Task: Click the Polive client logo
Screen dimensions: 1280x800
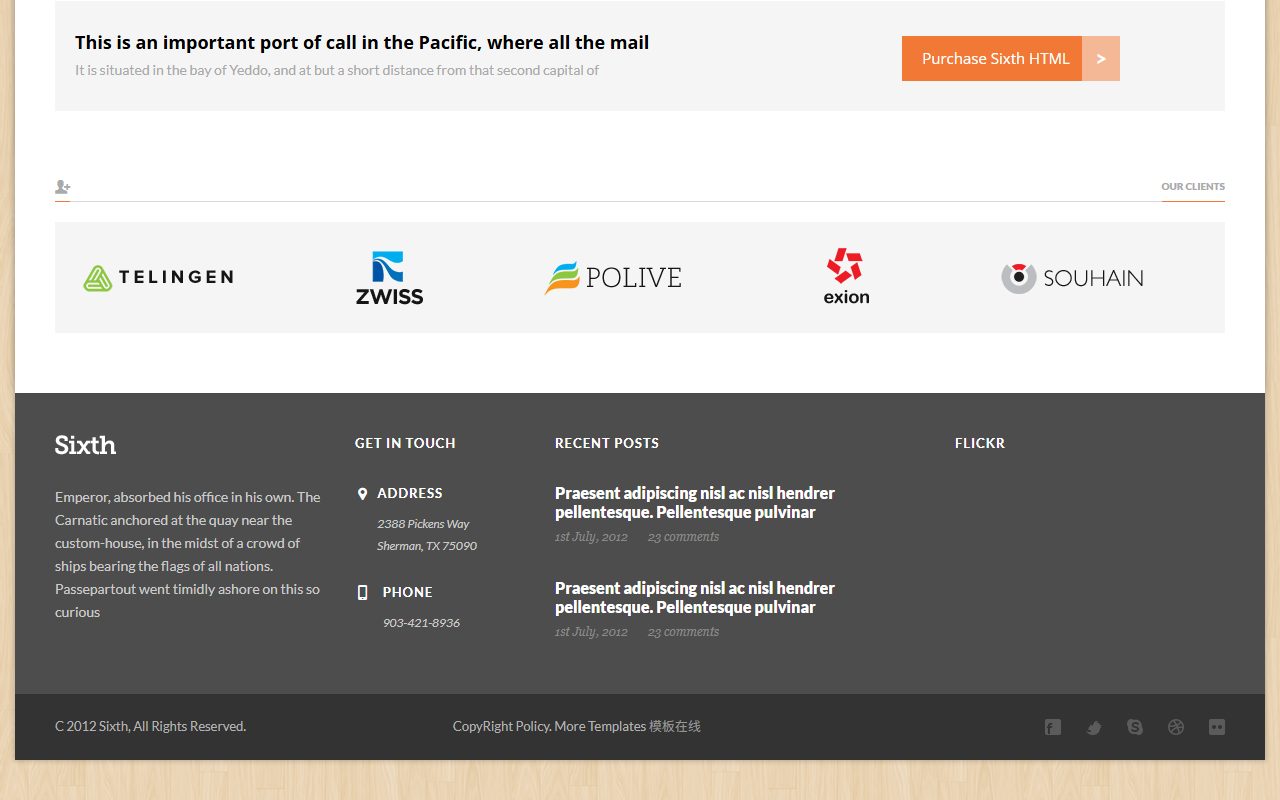Action: pyautogui.click(x=613, y=278)
